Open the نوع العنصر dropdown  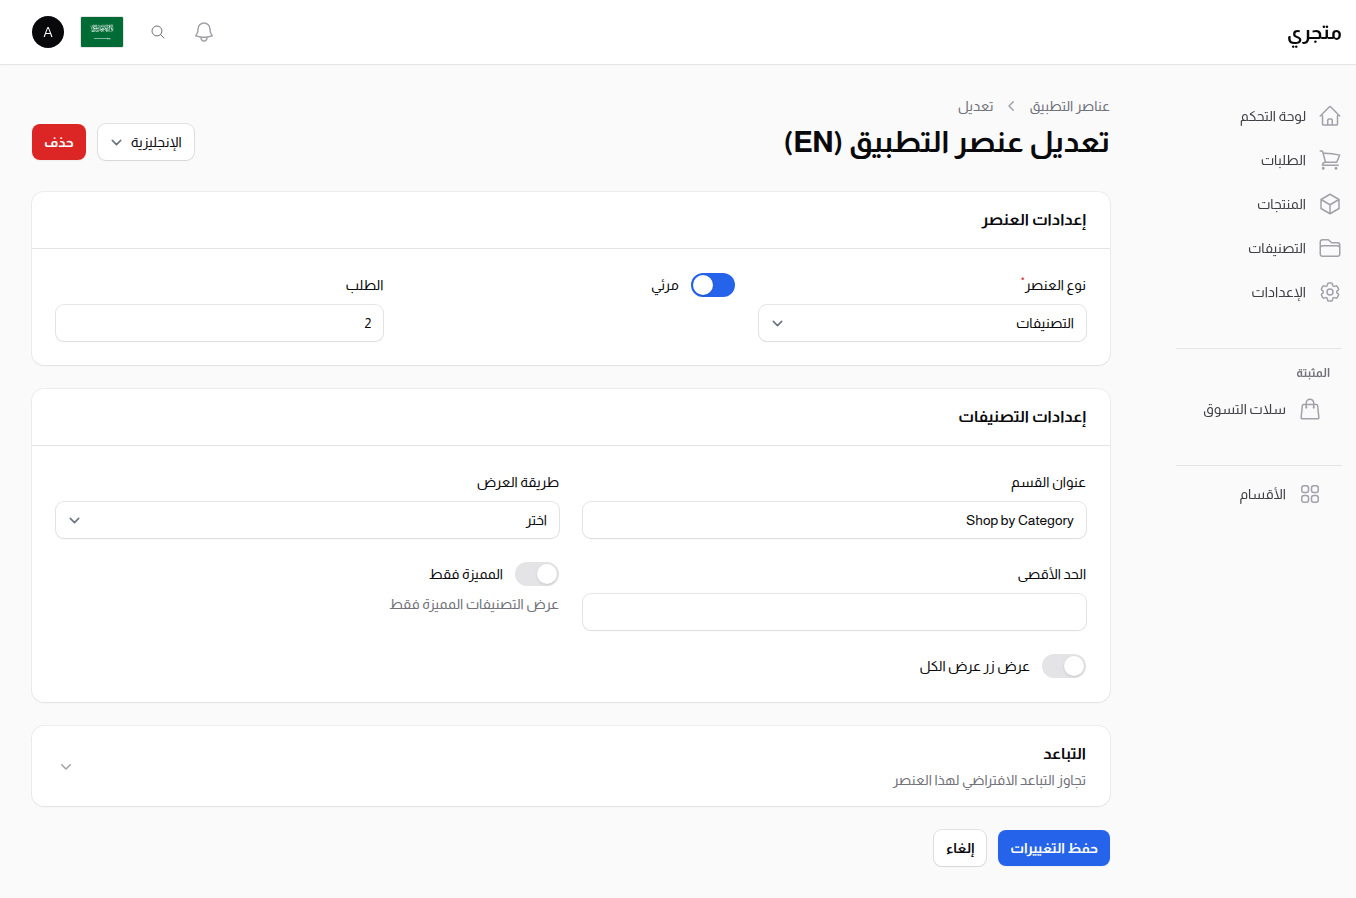(921, 322)
